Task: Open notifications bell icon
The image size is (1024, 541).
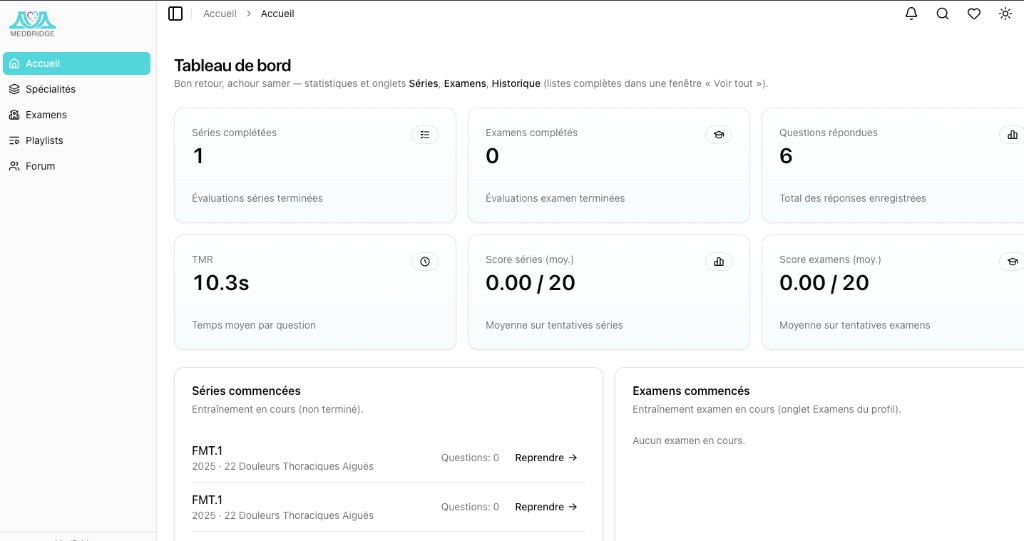Action: 911,14
